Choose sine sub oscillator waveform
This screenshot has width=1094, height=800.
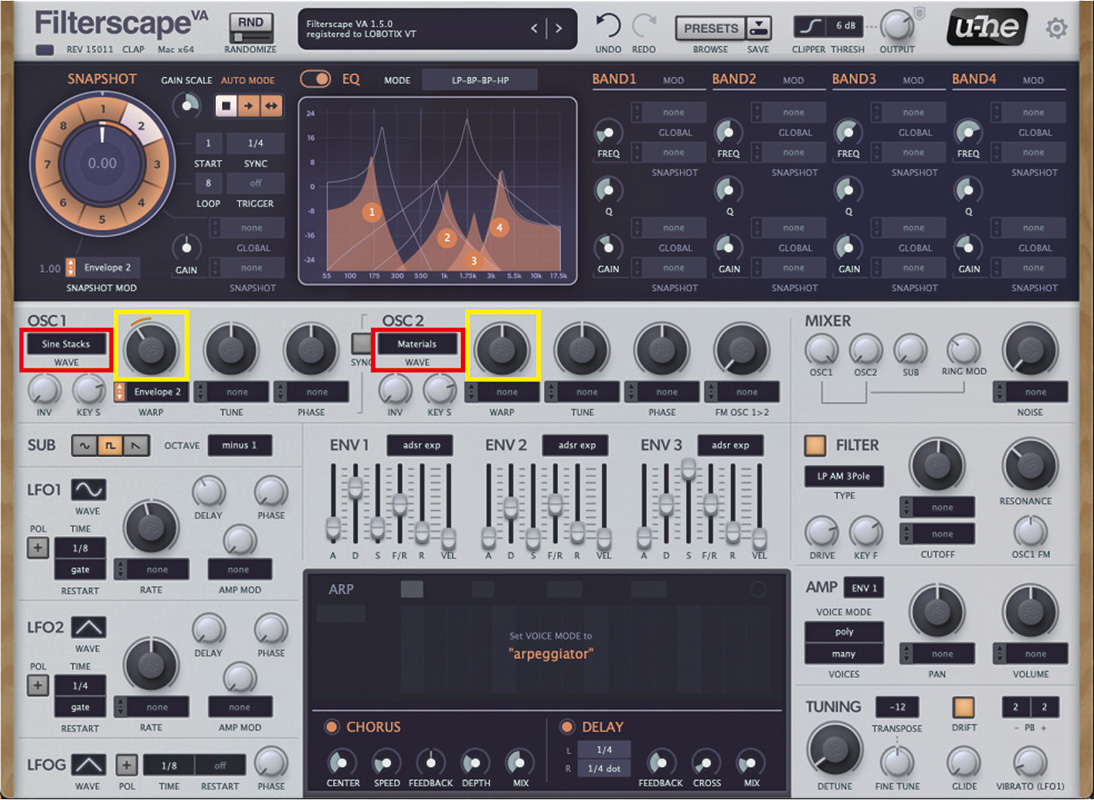(85, 445)
